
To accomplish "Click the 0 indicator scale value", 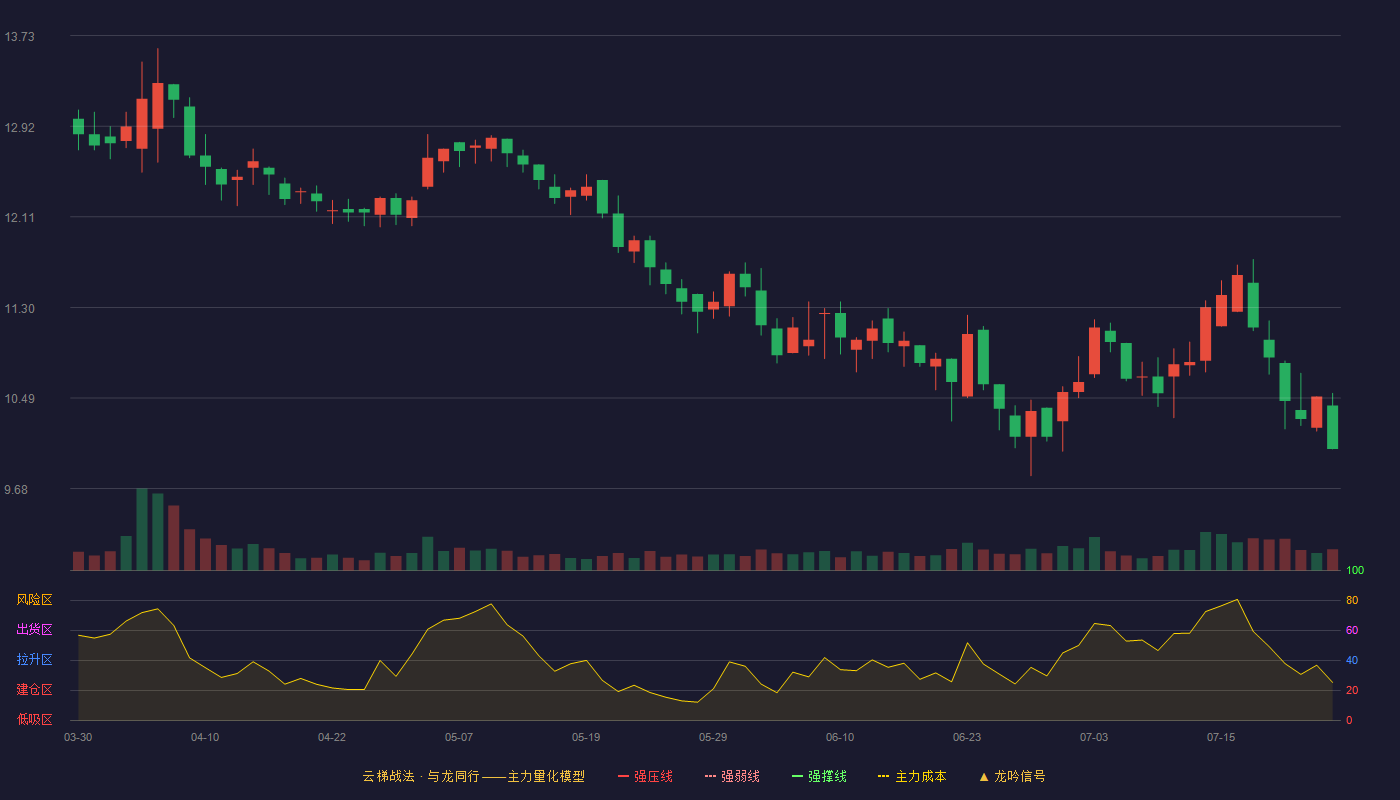I will (x=1349, y=720).
